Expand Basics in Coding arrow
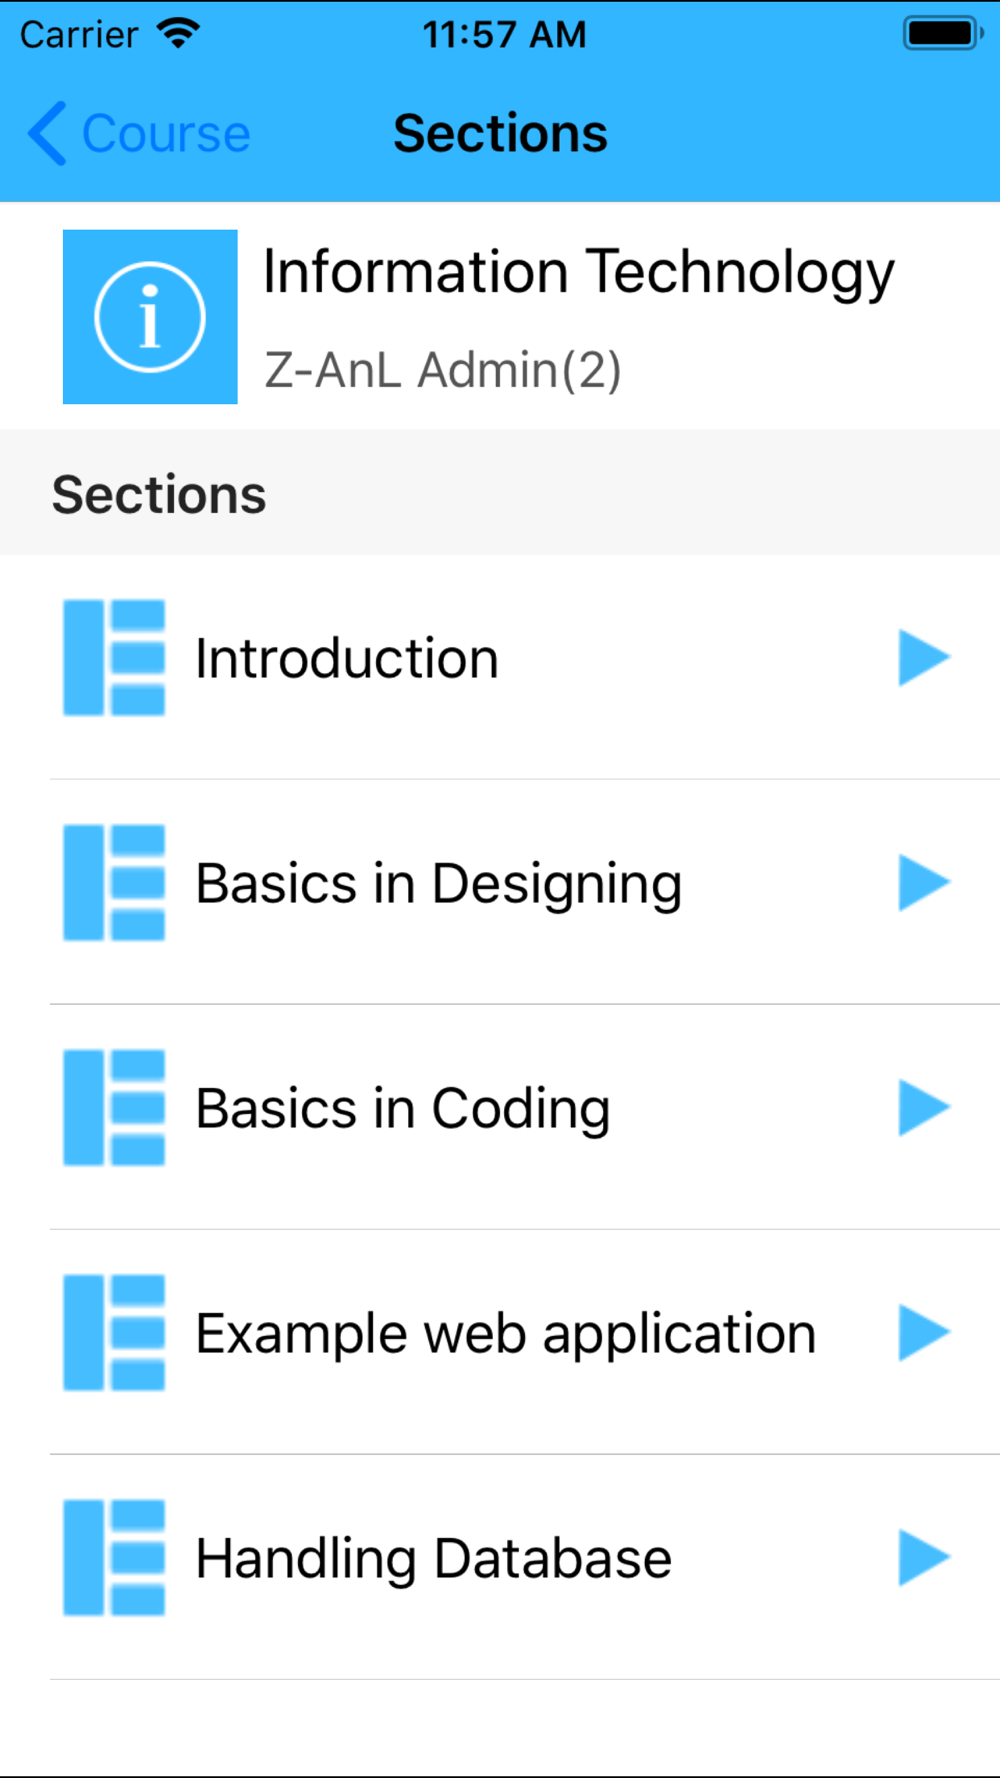 (922, 1108)
